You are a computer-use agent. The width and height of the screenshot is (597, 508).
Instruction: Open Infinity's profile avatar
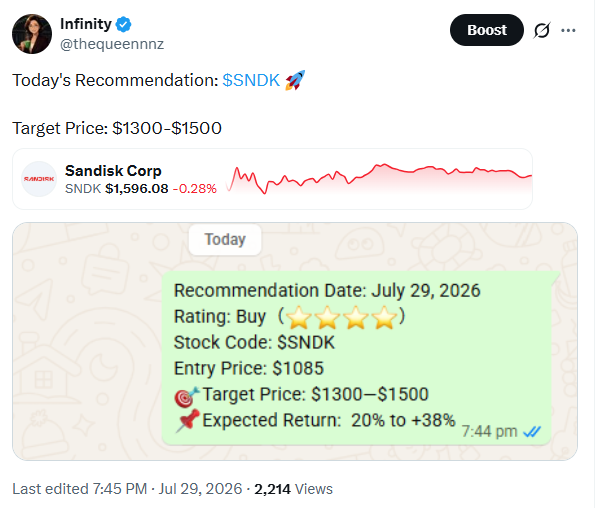[x=32, y=34]
